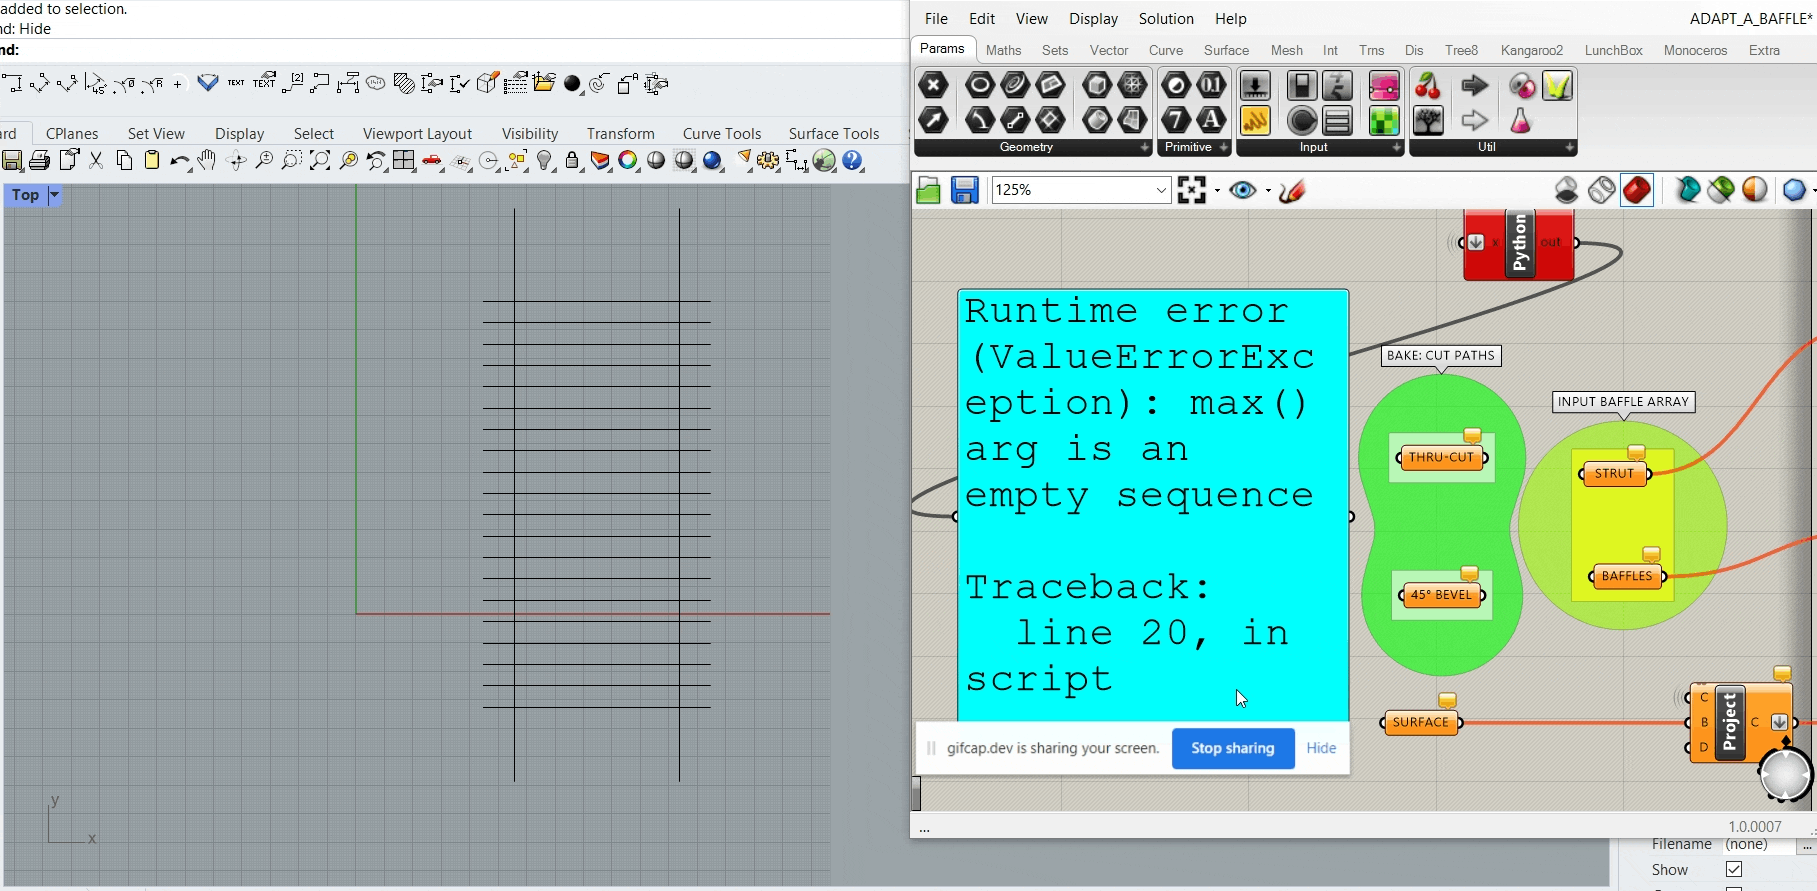
Task: Open the Viewport Layout tab
Action: click(417, 134)
